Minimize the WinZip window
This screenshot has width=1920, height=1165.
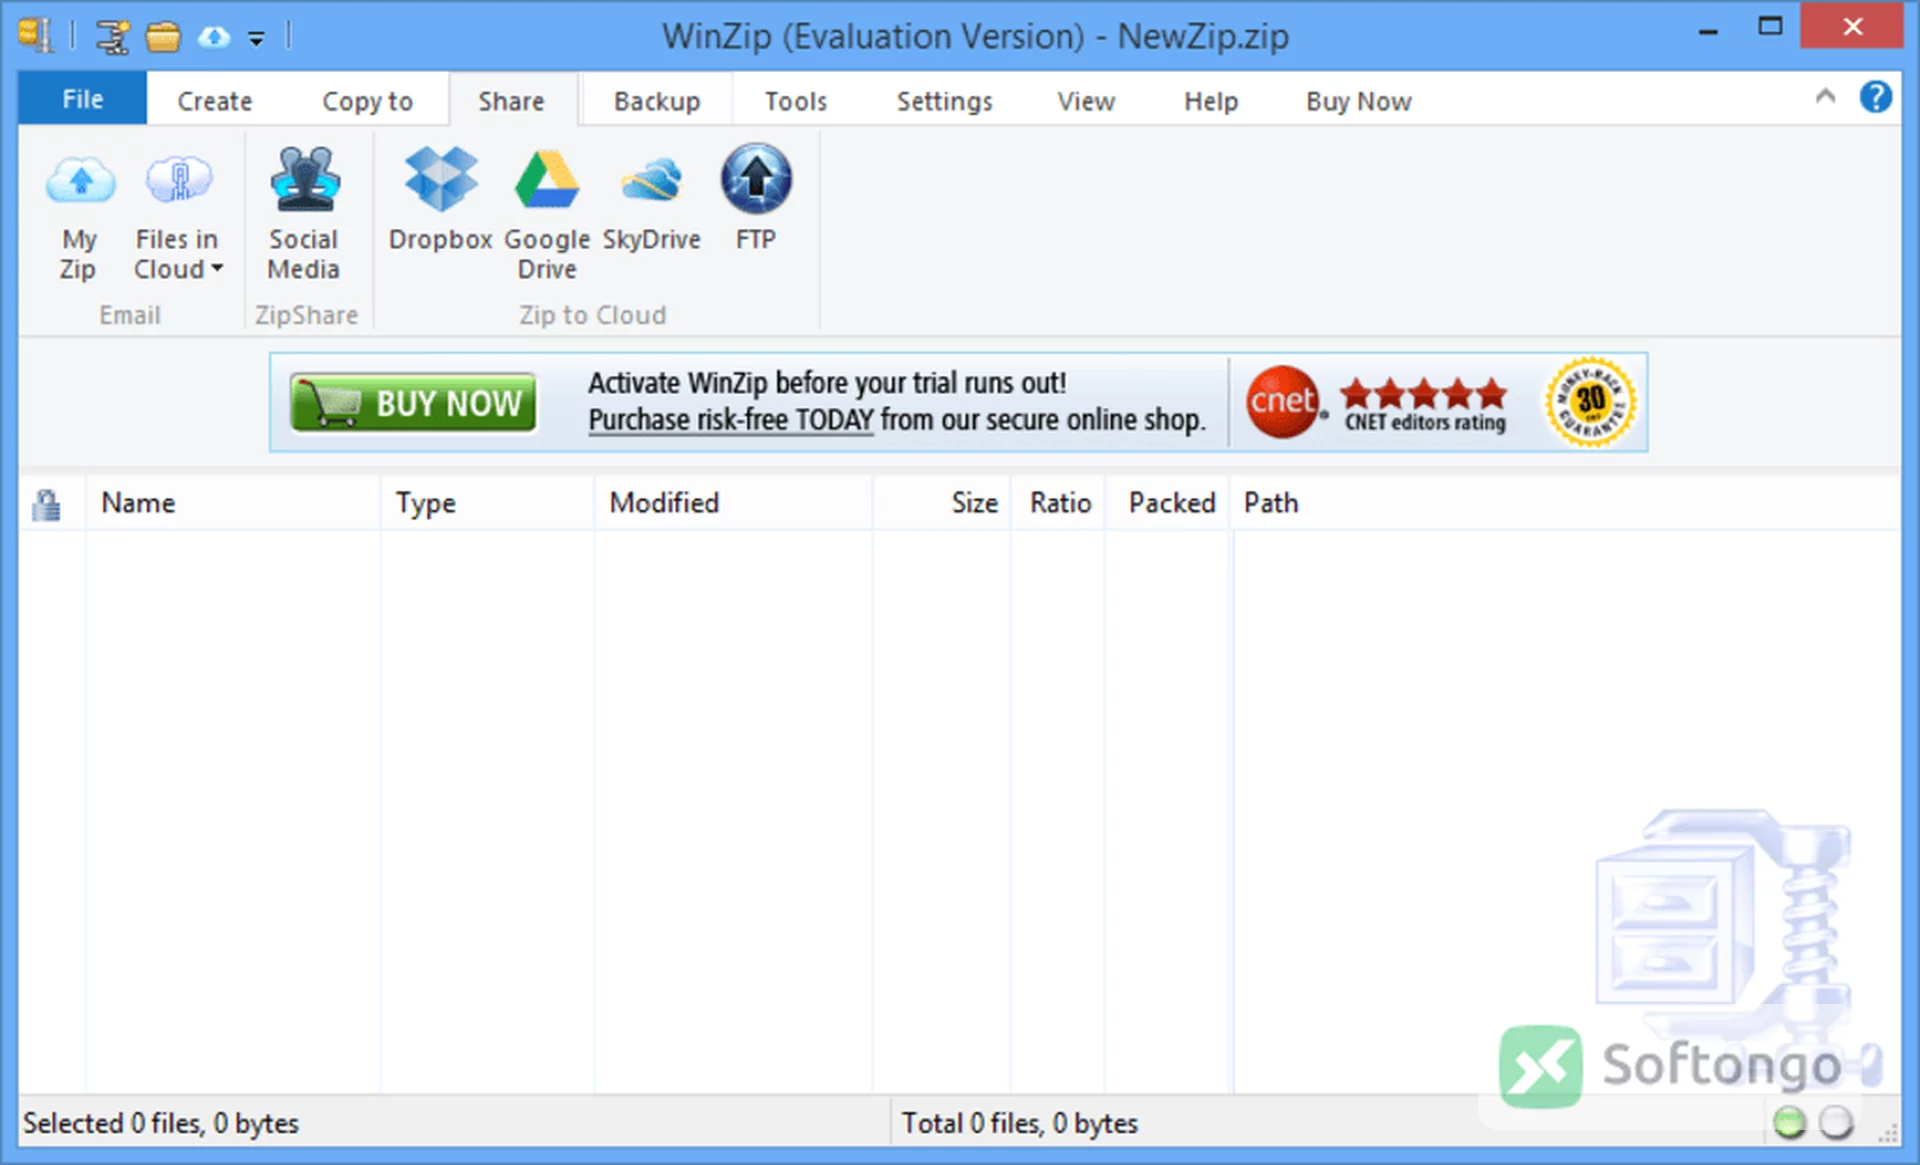pos(1708,30)
